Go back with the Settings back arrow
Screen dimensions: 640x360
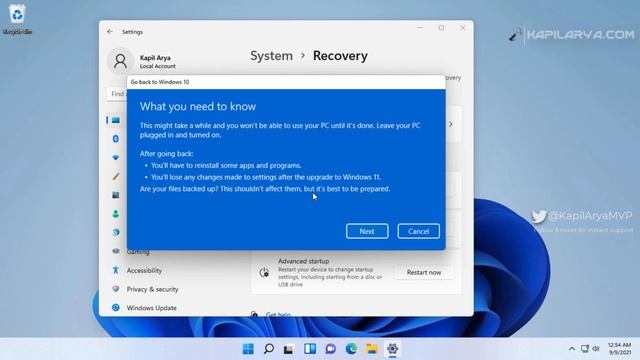point(110,31)
